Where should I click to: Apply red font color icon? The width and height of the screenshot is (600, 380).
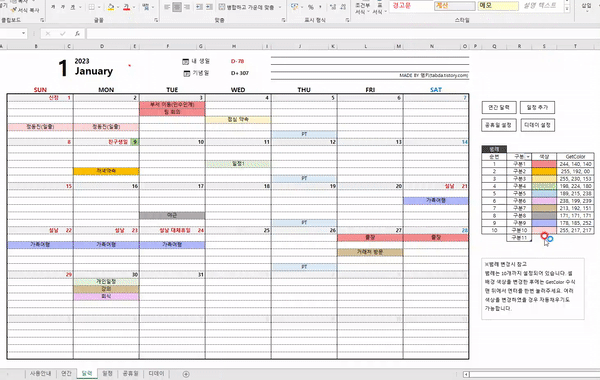click(127, 7)
